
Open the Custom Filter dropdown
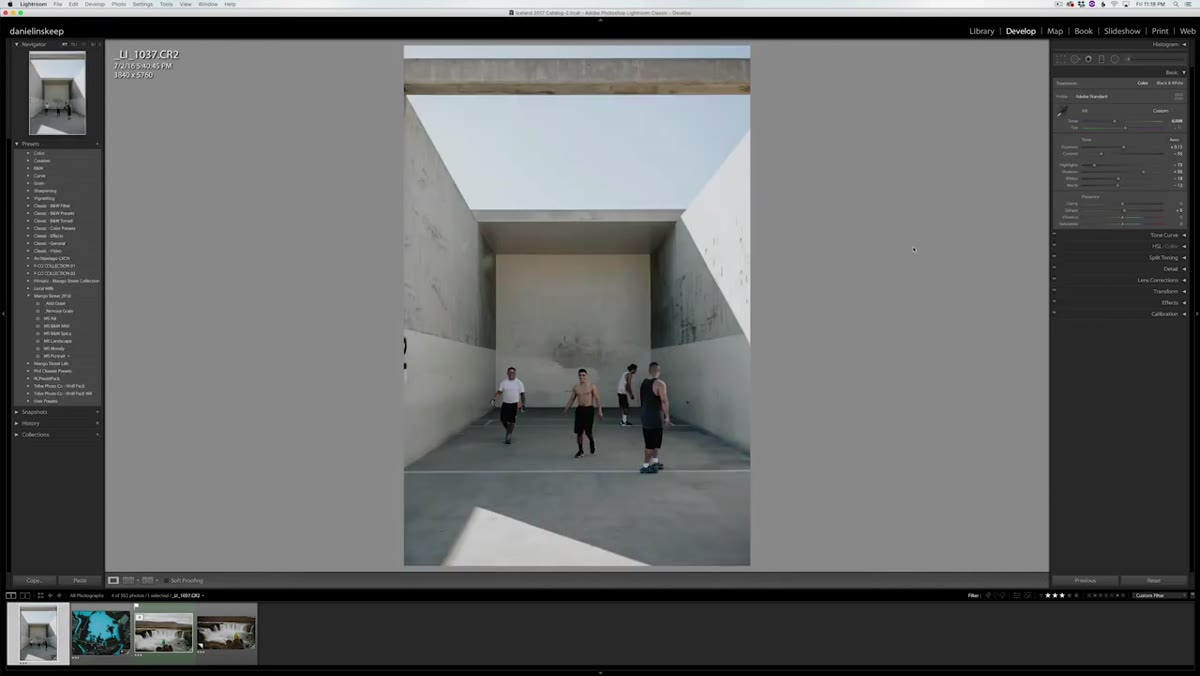coord(1160,595)
